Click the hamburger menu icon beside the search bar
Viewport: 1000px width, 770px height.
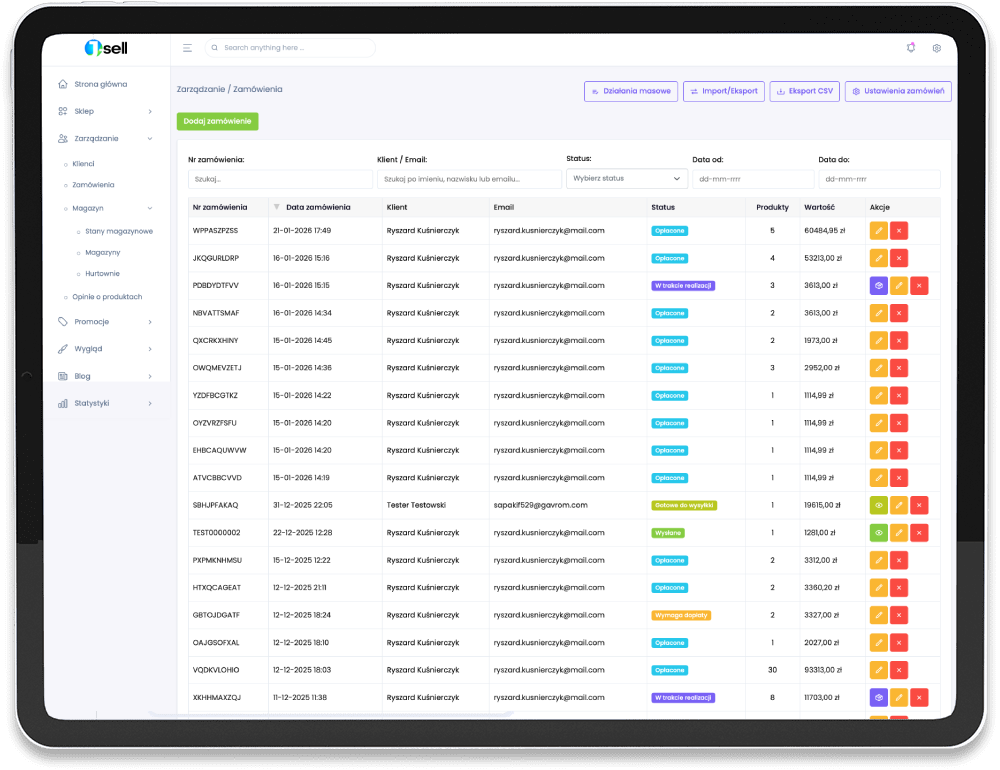(x=187, y=48)
